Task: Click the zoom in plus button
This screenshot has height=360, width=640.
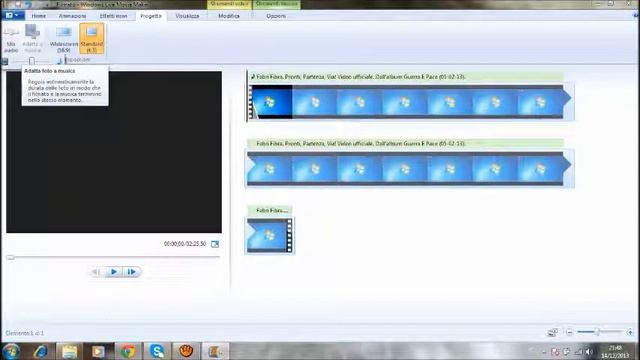Action: point(630,332)
